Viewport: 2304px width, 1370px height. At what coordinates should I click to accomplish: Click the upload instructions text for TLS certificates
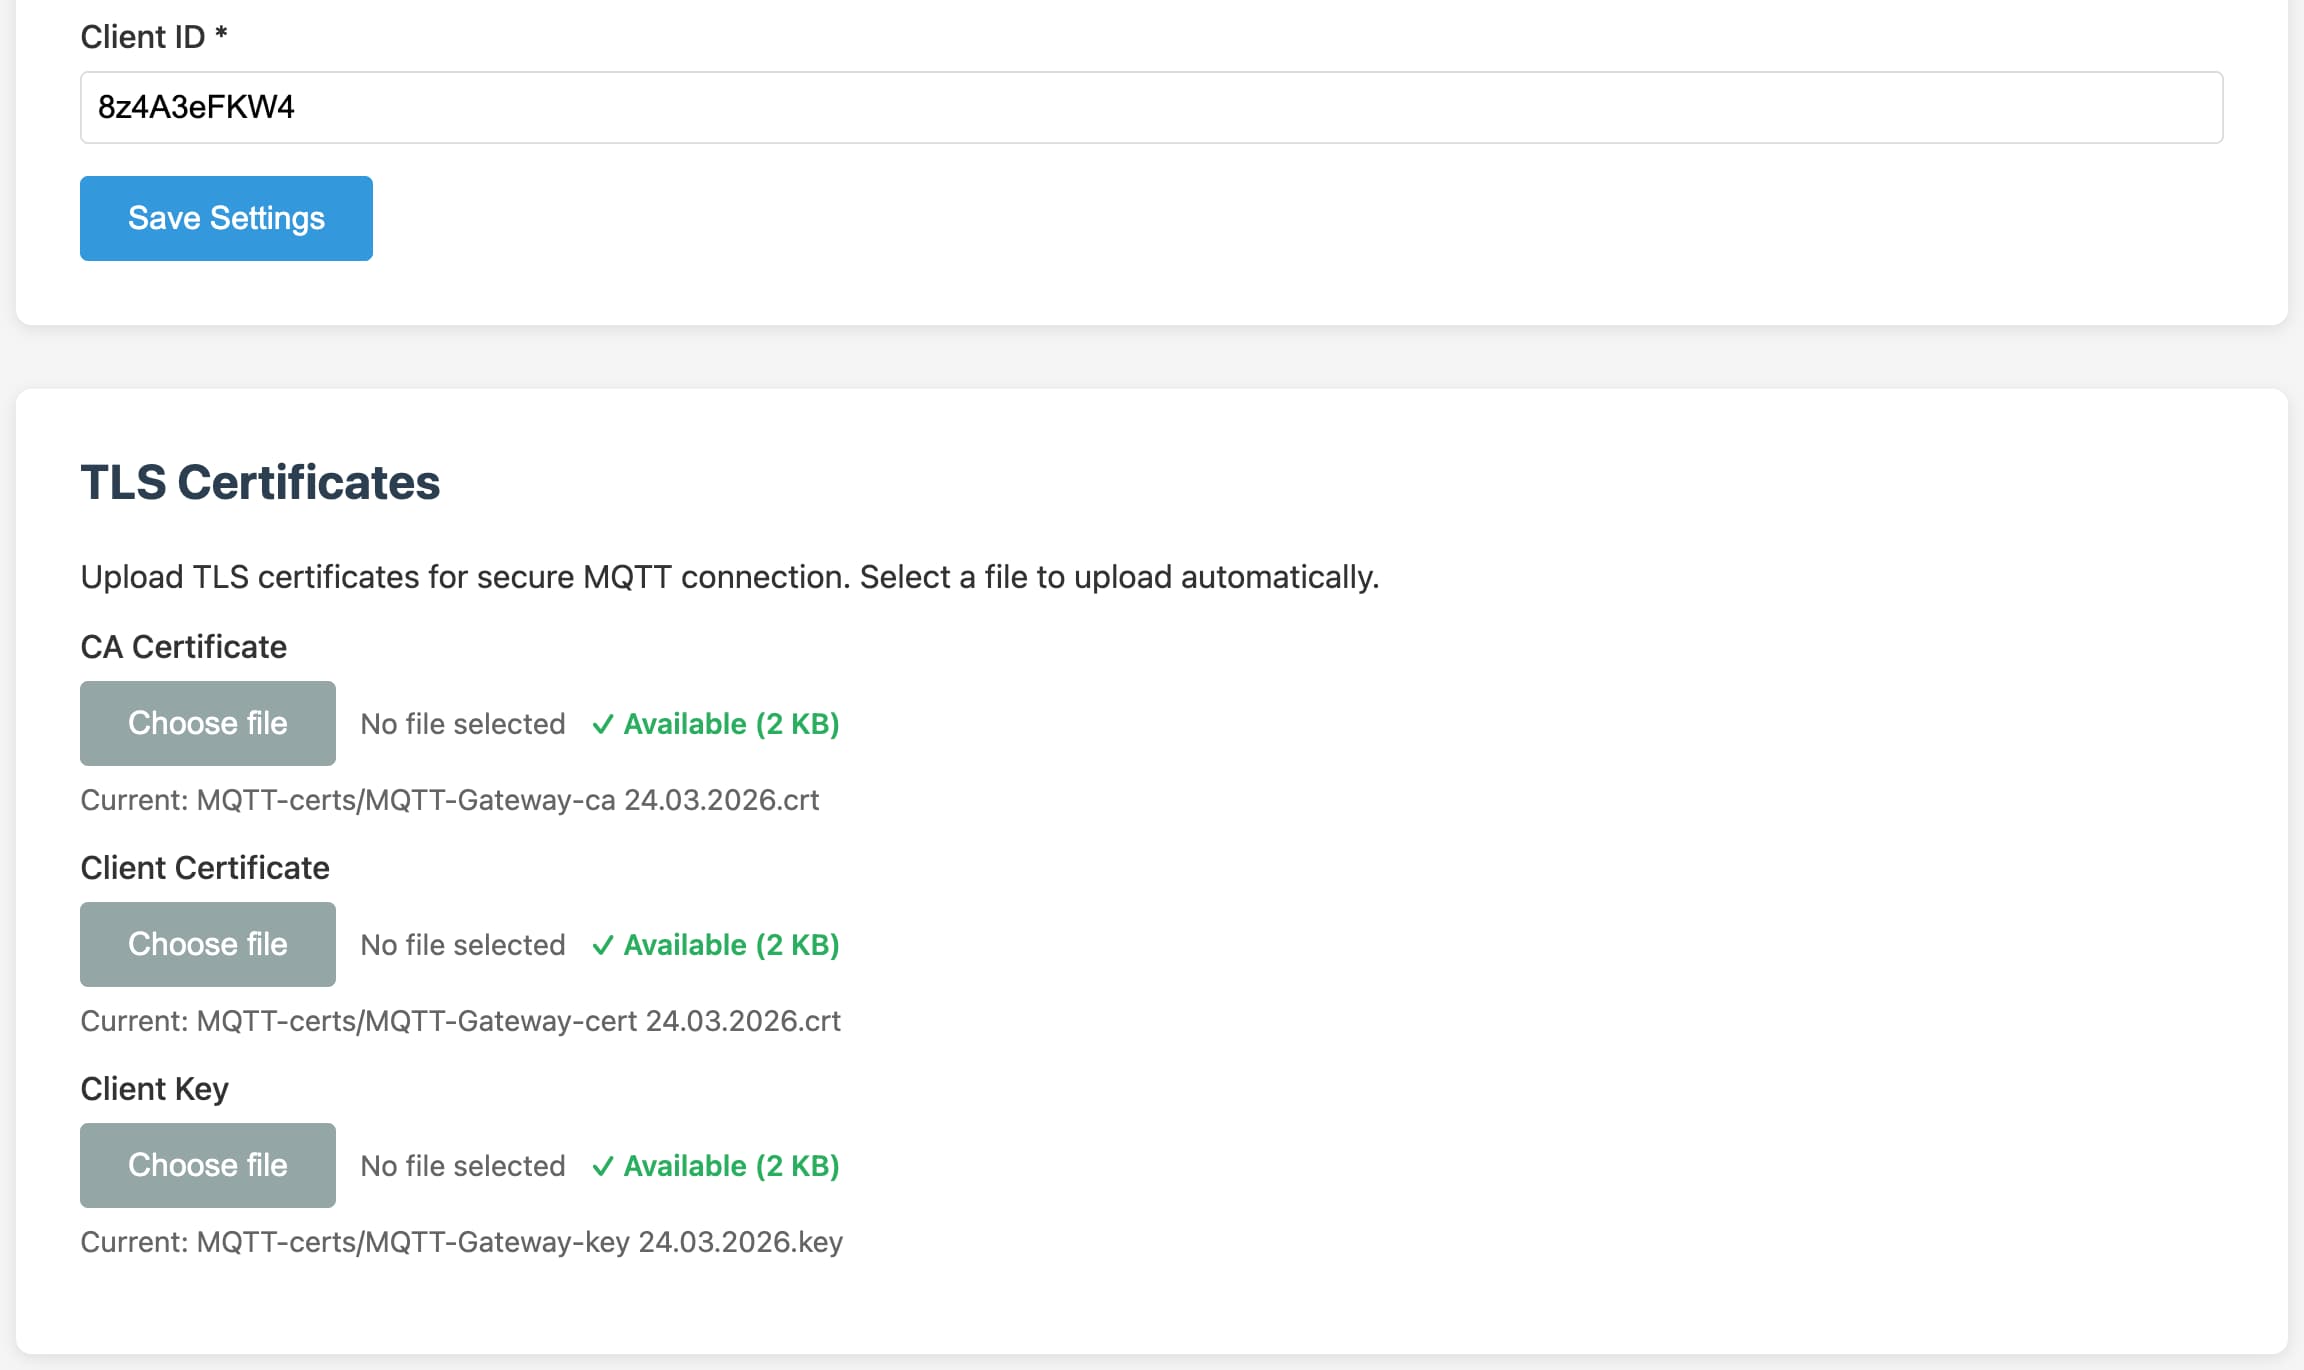[x=730, y=577]
